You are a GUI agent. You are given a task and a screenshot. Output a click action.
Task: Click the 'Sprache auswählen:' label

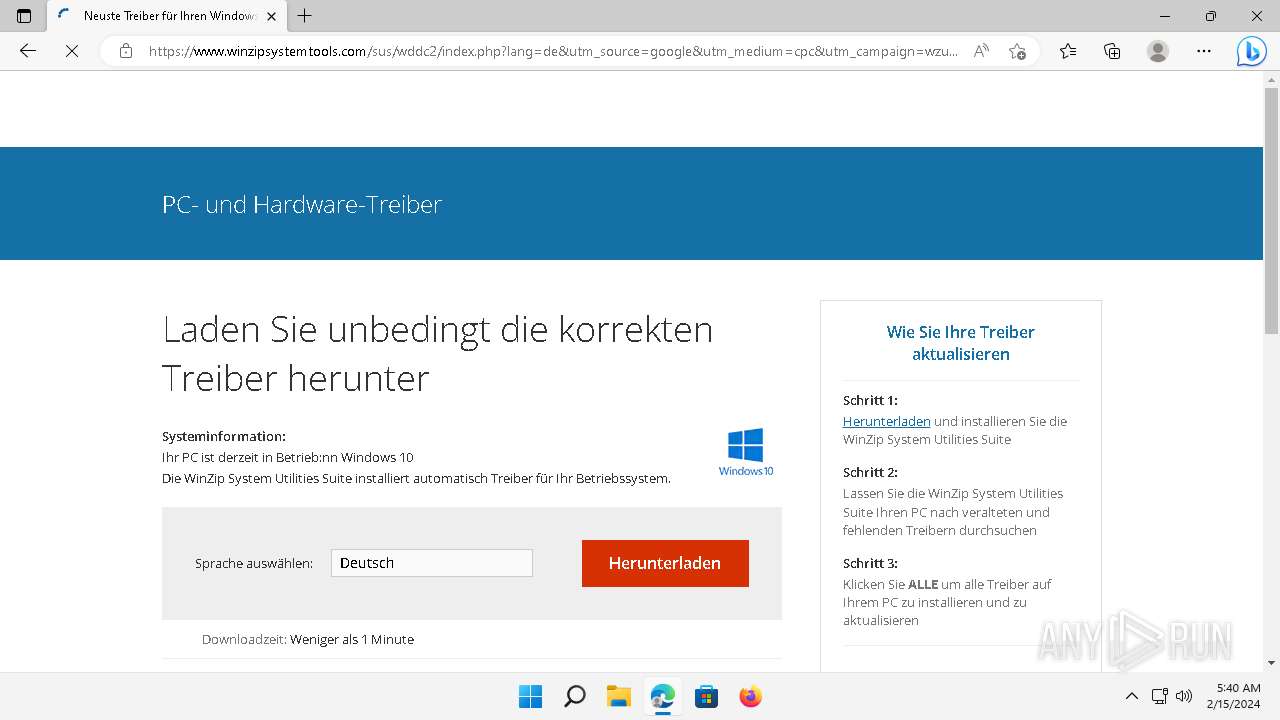tap(254, 563)
